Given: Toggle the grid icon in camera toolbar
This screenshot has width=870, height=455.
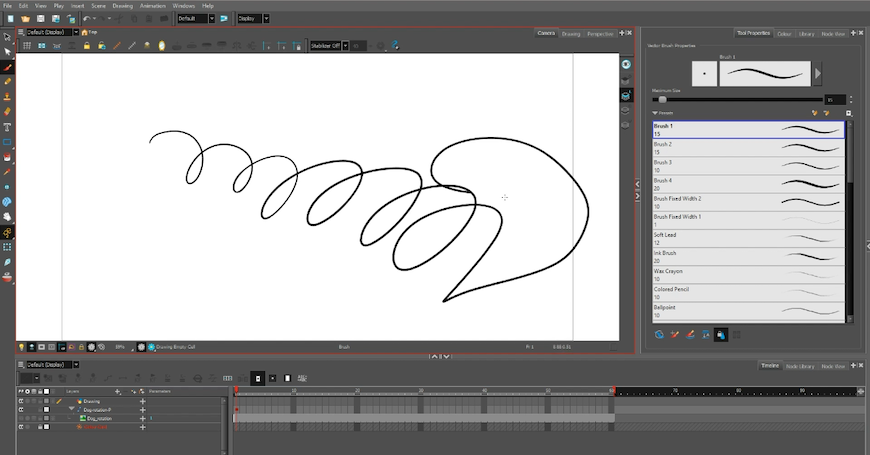Looking at the screenshot, I should tap(27, 46).
